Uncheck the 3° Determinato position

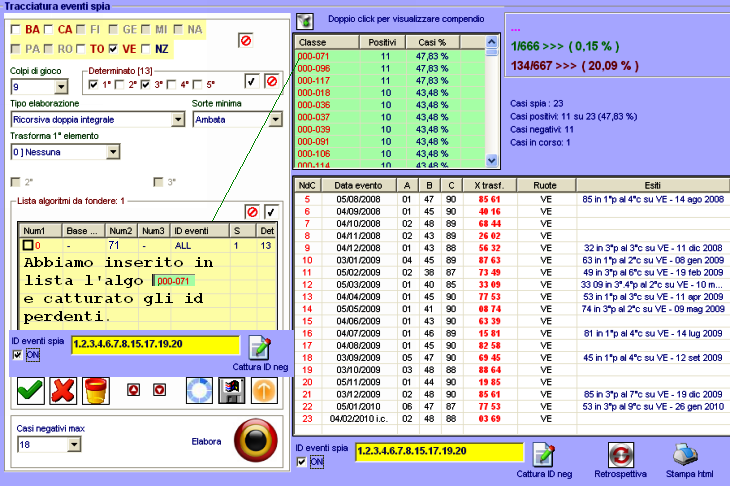click(x=145, y=84)
